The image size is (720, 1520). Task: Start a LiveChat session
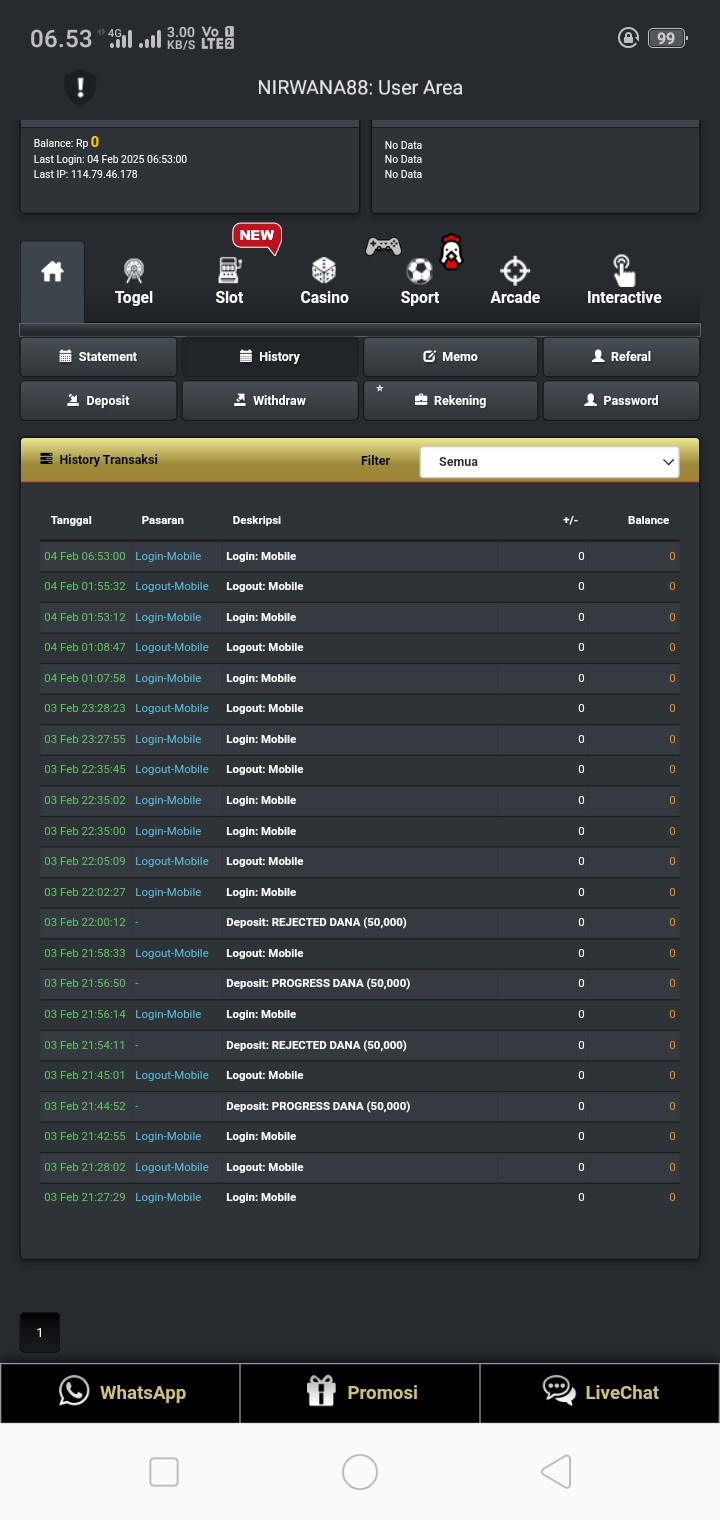(600, 1392)
